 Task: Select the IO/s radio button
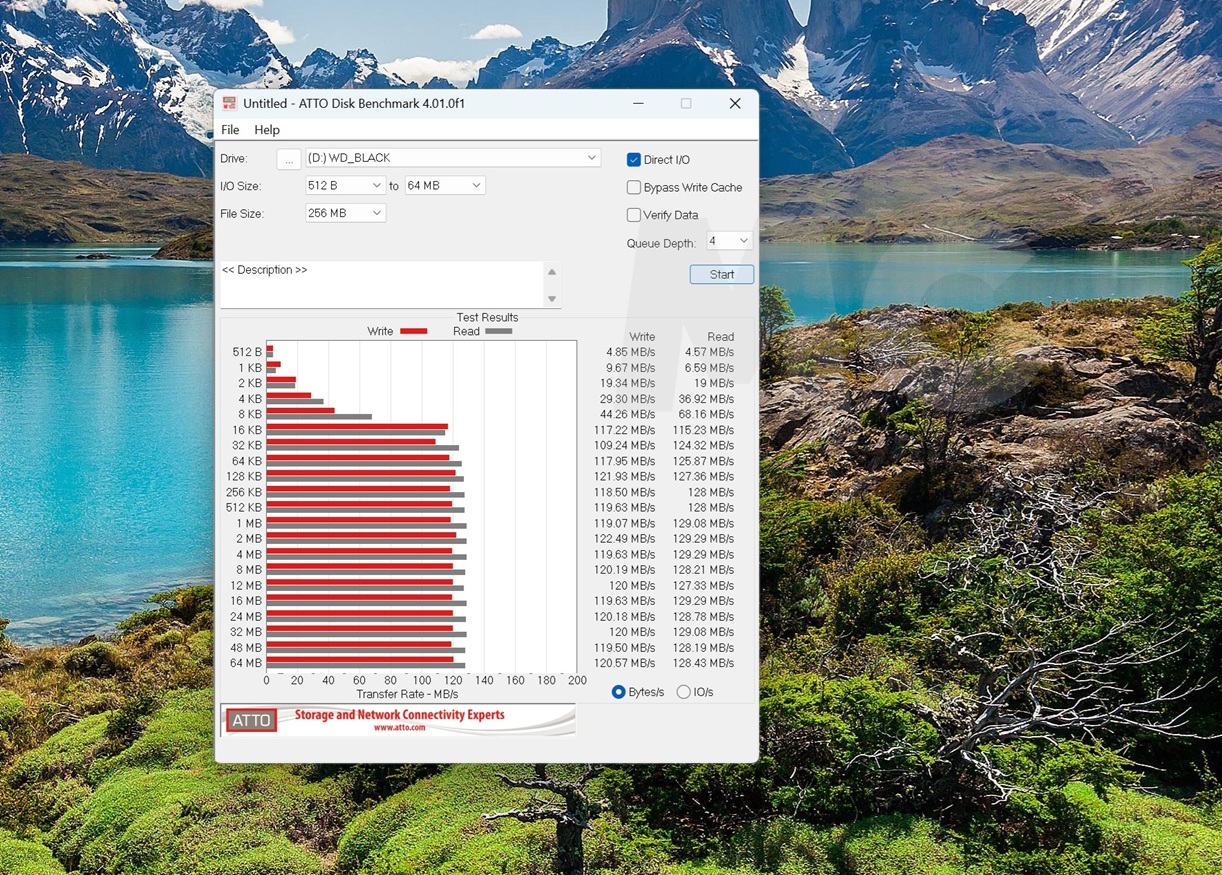tap(684, 692)
